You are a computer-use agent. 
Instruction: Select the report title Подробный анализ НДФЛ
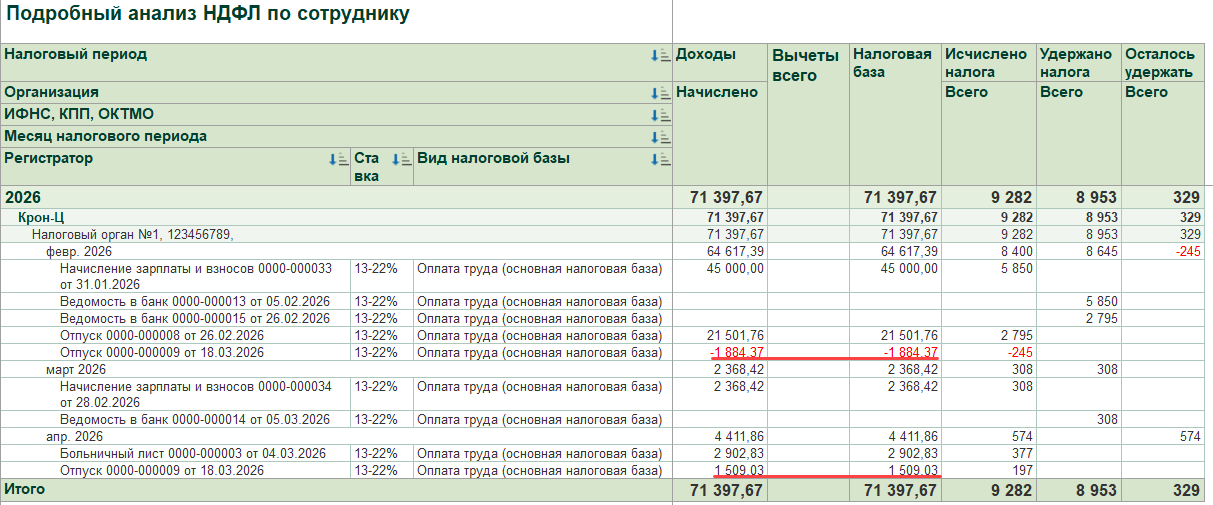(207, 15)
